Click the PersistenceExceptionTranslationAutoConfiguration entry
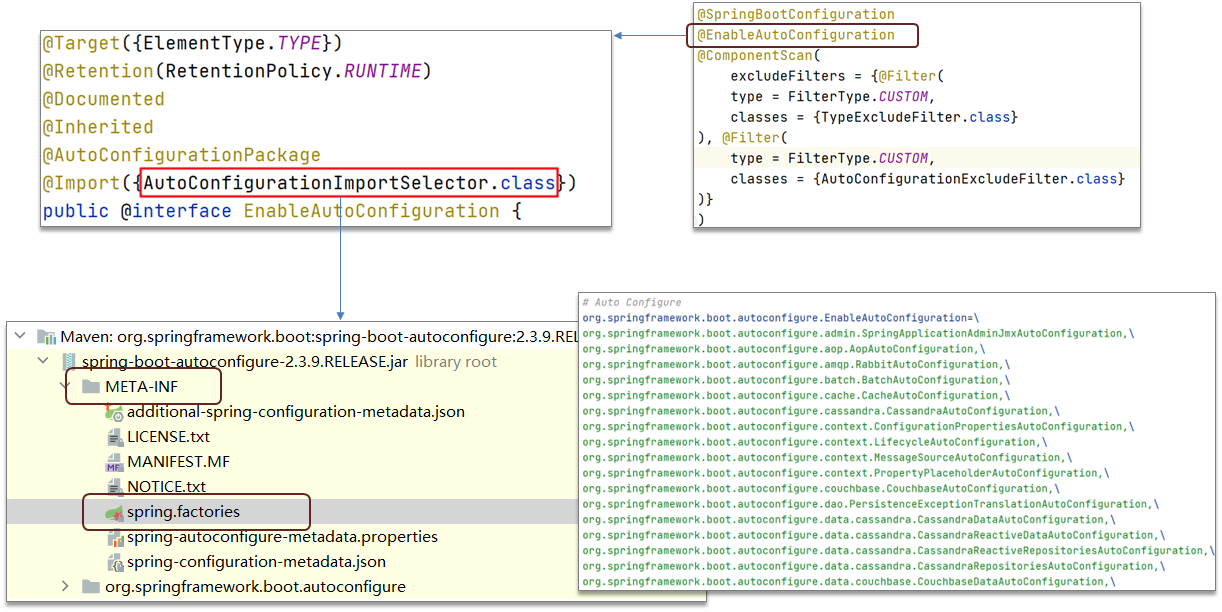Screen dimensions: 1222x612 [x=872, y=504]
